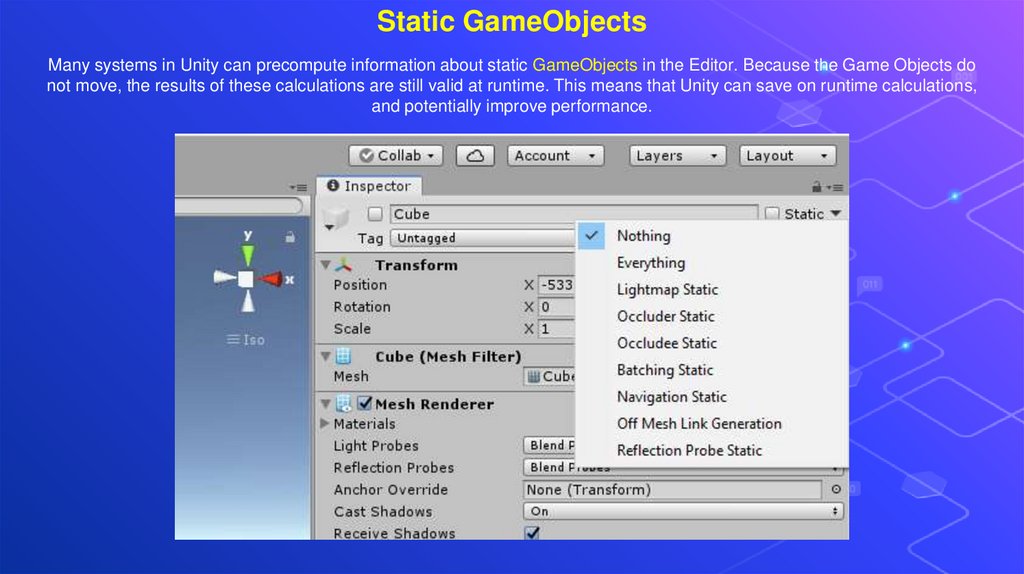
Task: Collapse the Cube (Mesh Filter) foldout
Action: click(325, 356)
